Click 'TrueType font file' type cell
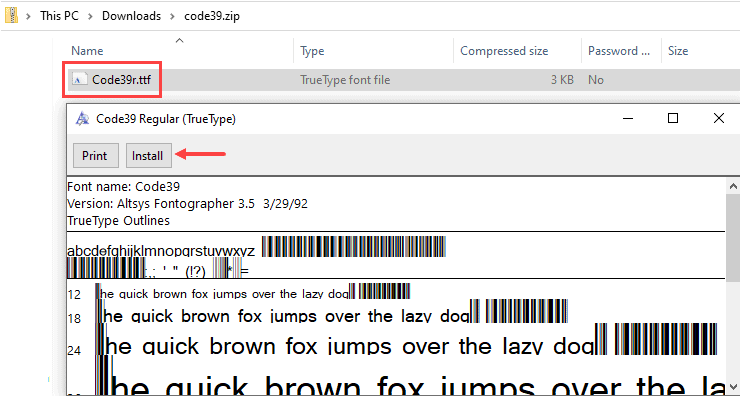 pyautogui.click(x=345, y=80)
